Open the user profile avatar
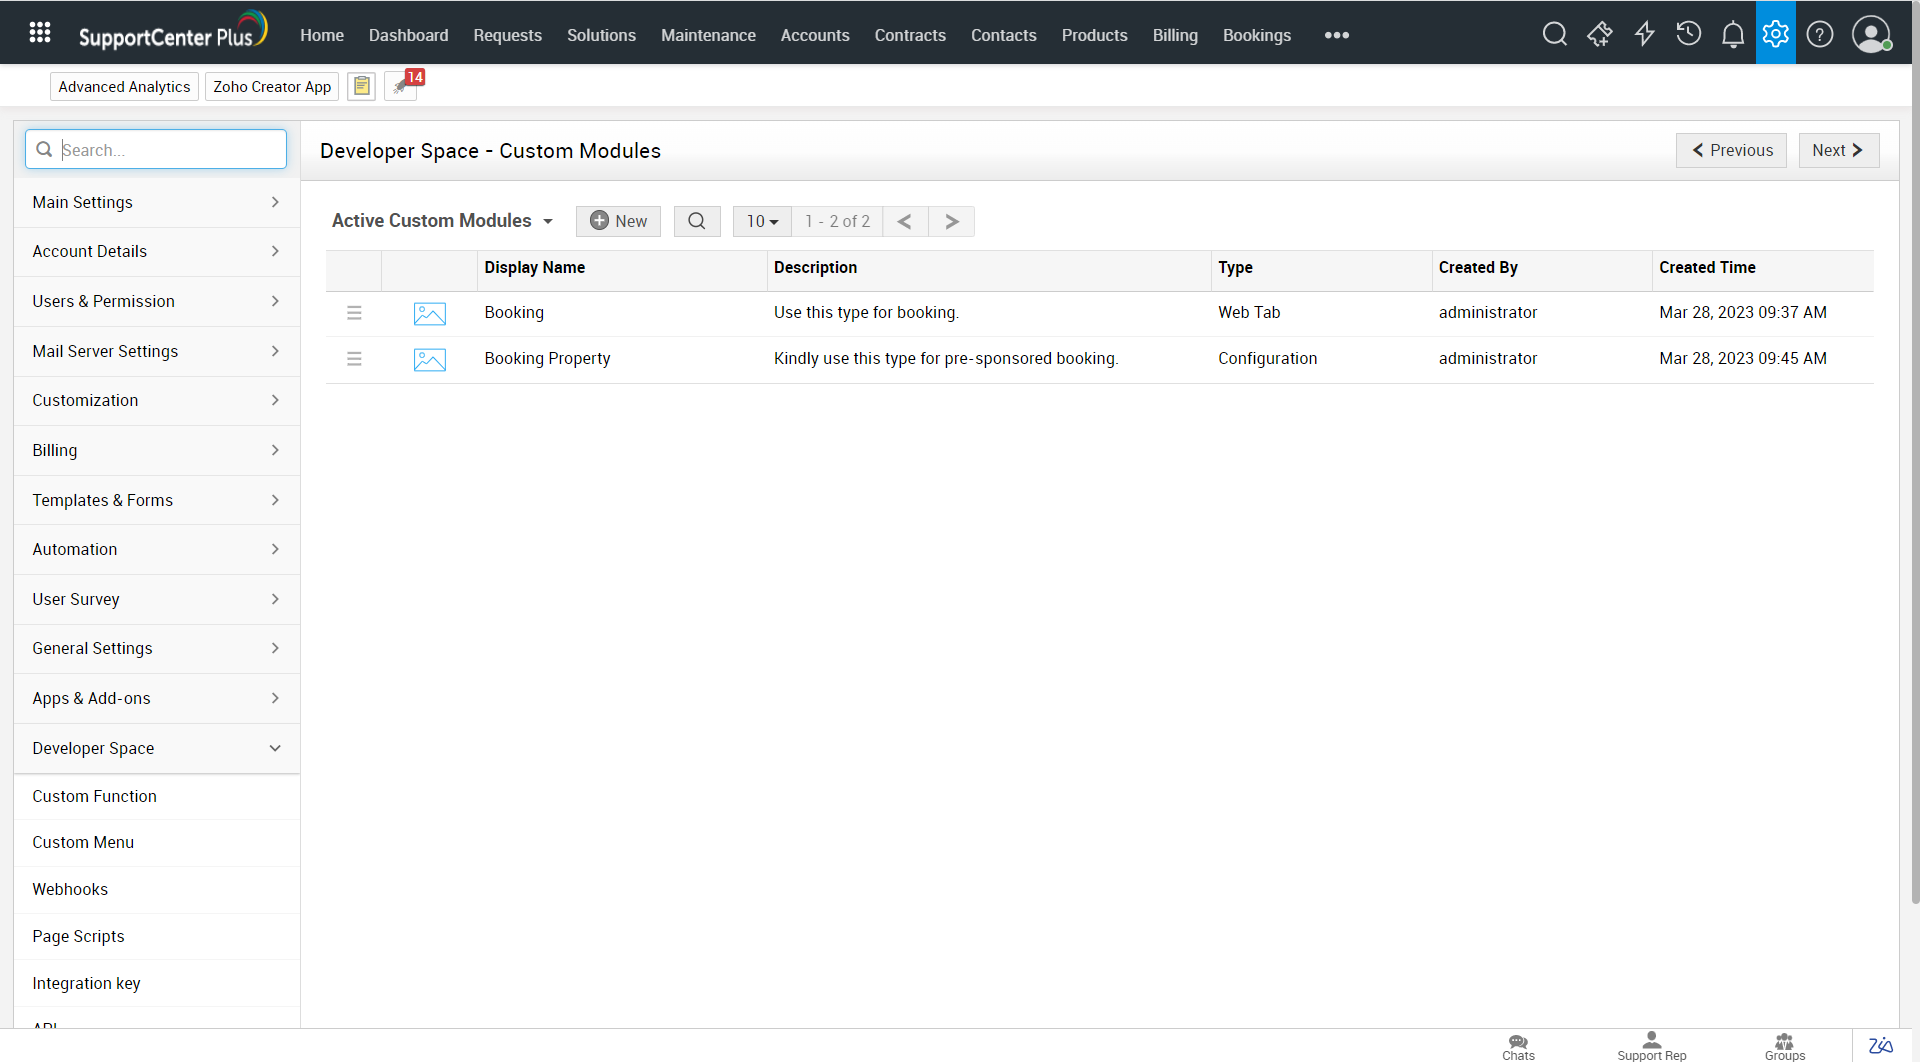Image resolution: width=1920 pixels, height=1062 pixels. tap(1870, 34)
